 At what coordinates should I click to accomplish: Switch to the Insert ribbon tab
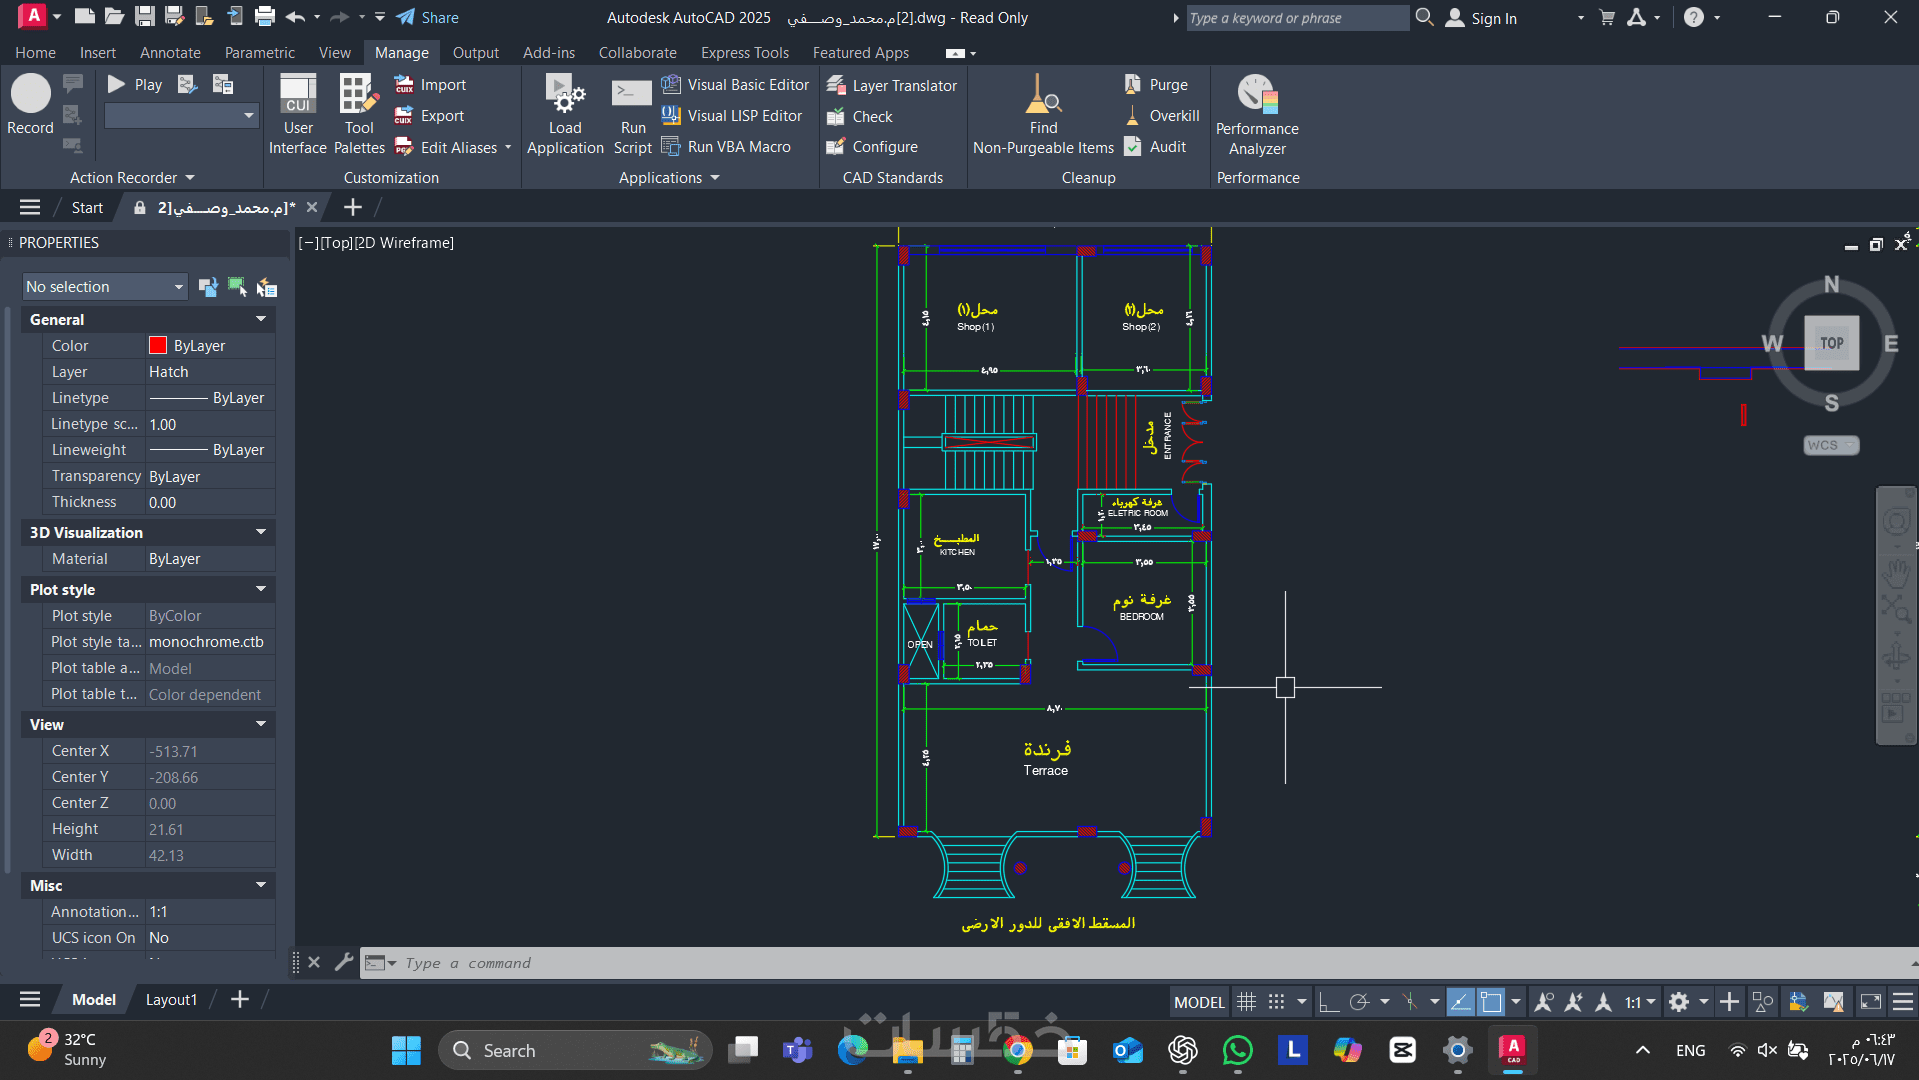pos(98,53)
